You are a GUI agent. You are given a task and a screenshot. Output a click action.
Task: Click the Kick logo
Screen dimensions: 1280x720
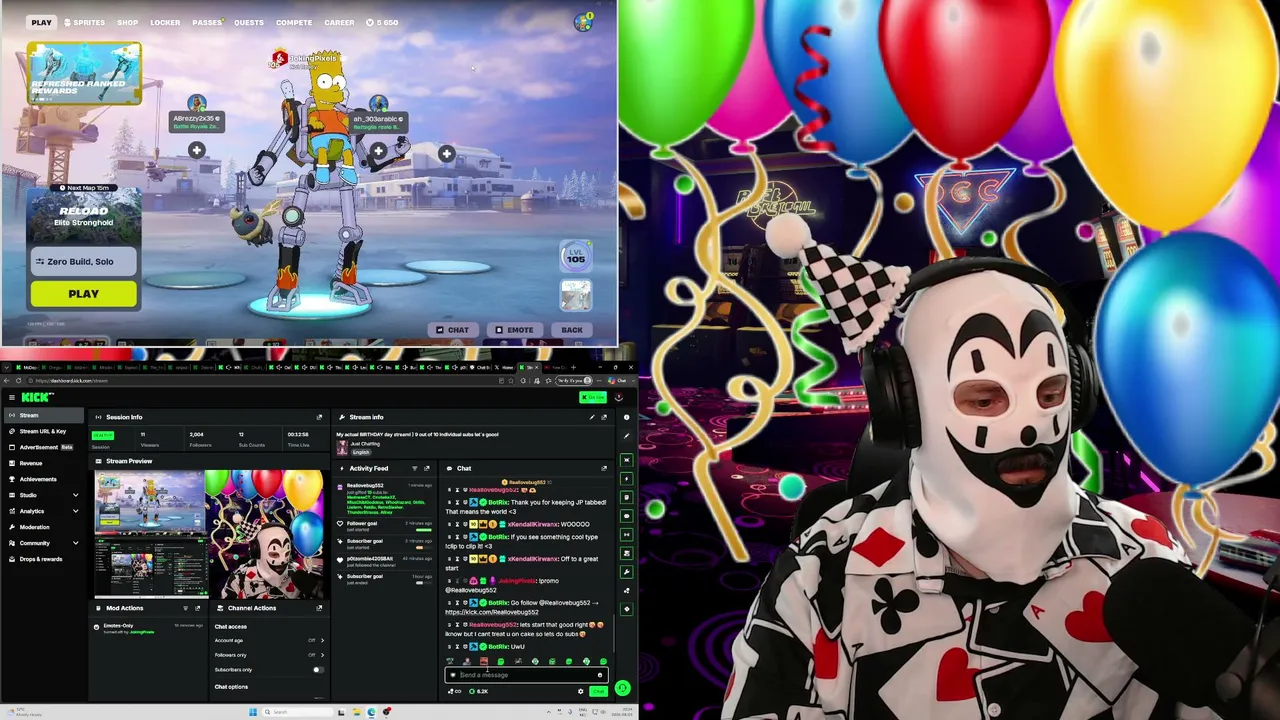[x=37, y=397]
